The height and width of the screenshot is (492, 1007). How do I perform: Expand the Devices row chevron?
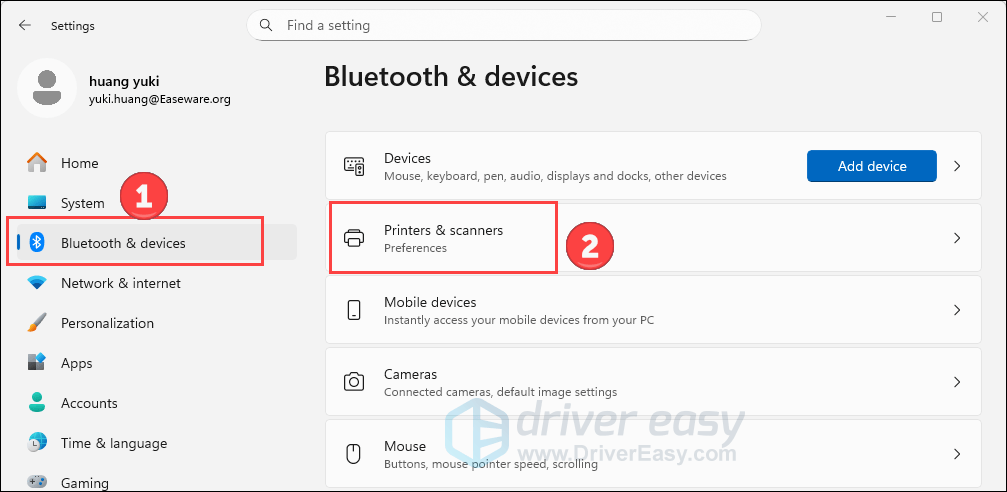957,166
